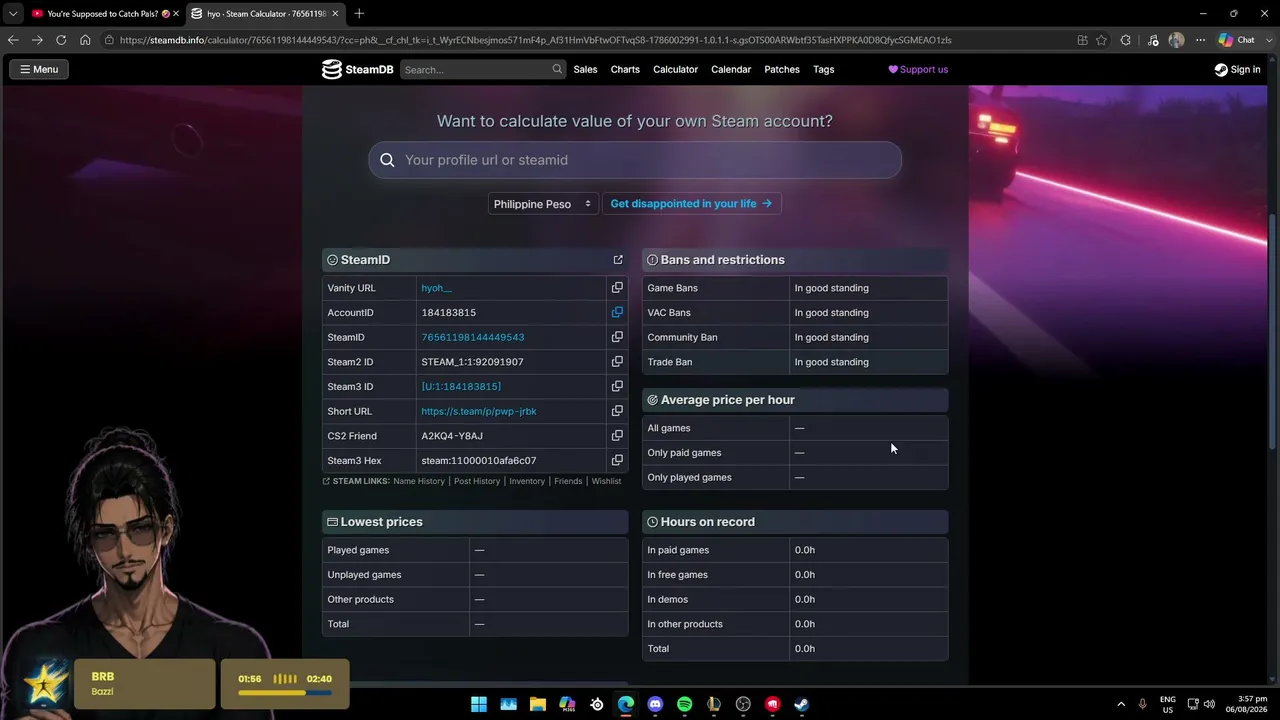Viewport: 1280px width, 720px height.
Task: Open the 76561198144449543 SteamID link
Action: (x=473, y=337)
